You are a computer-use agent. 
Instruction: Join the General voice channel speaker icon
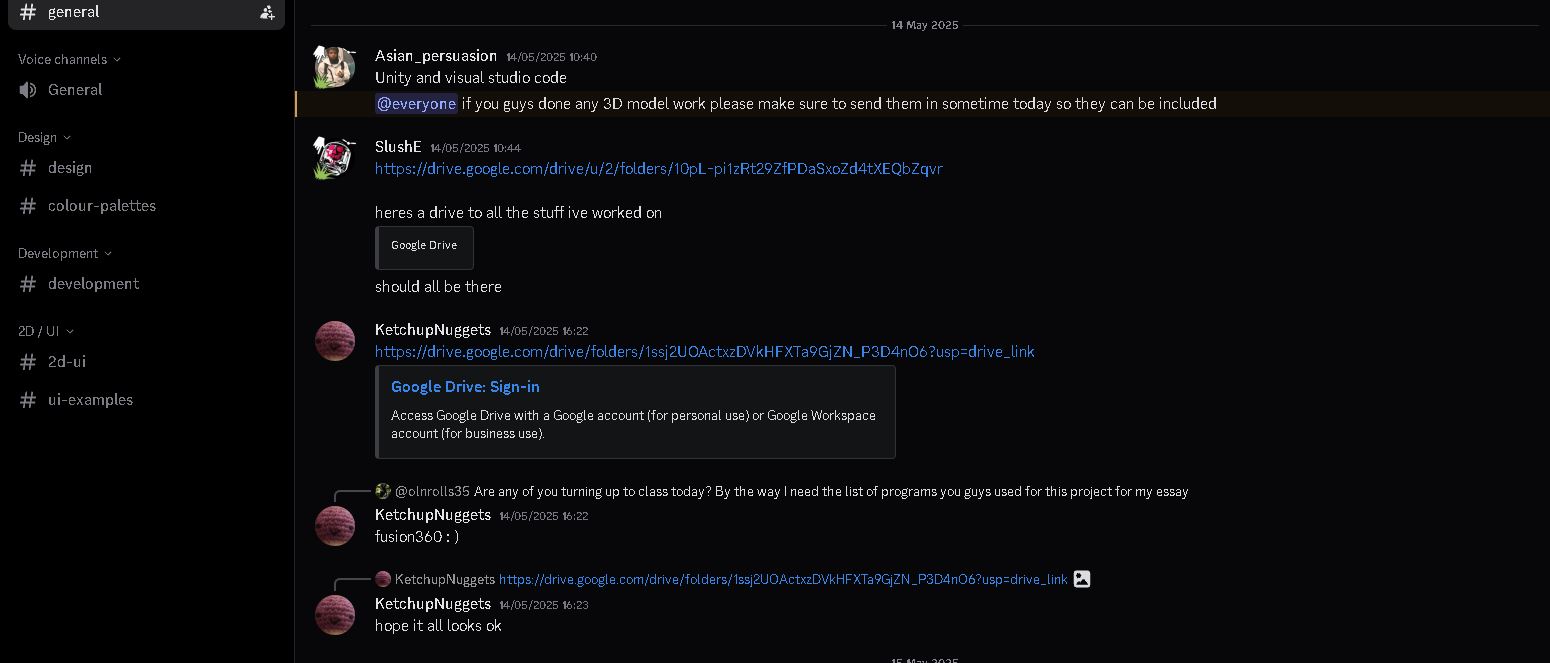[x=28, y=90]
